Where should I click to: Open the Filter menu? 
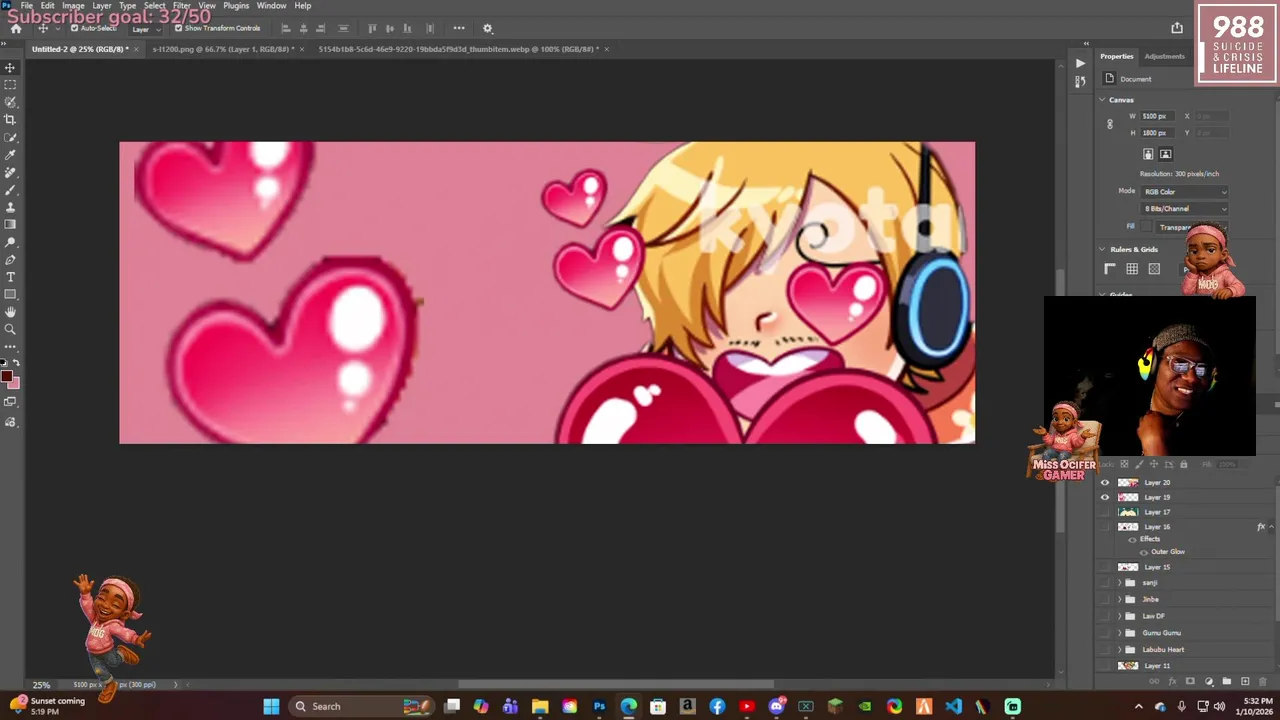click(181, 6)
